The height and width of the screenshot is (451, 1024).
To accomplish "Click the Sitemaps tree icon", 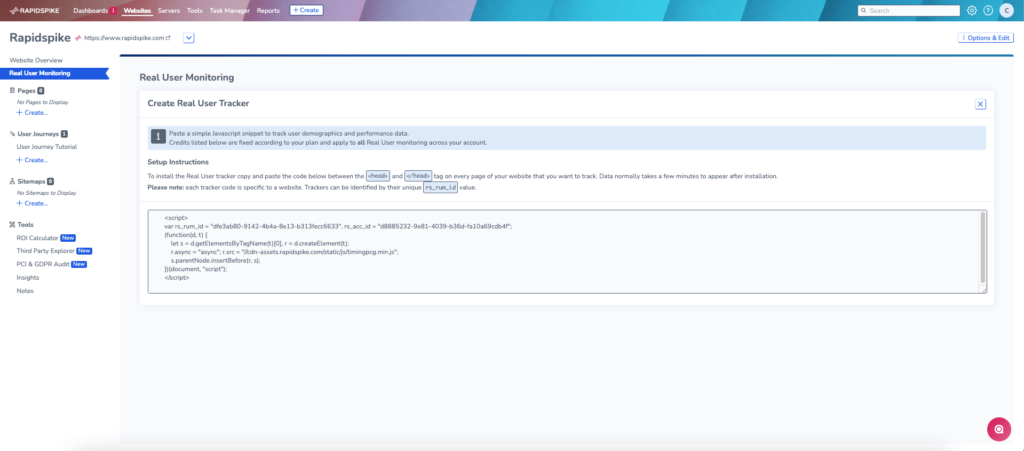I will (x=12, y=181).
